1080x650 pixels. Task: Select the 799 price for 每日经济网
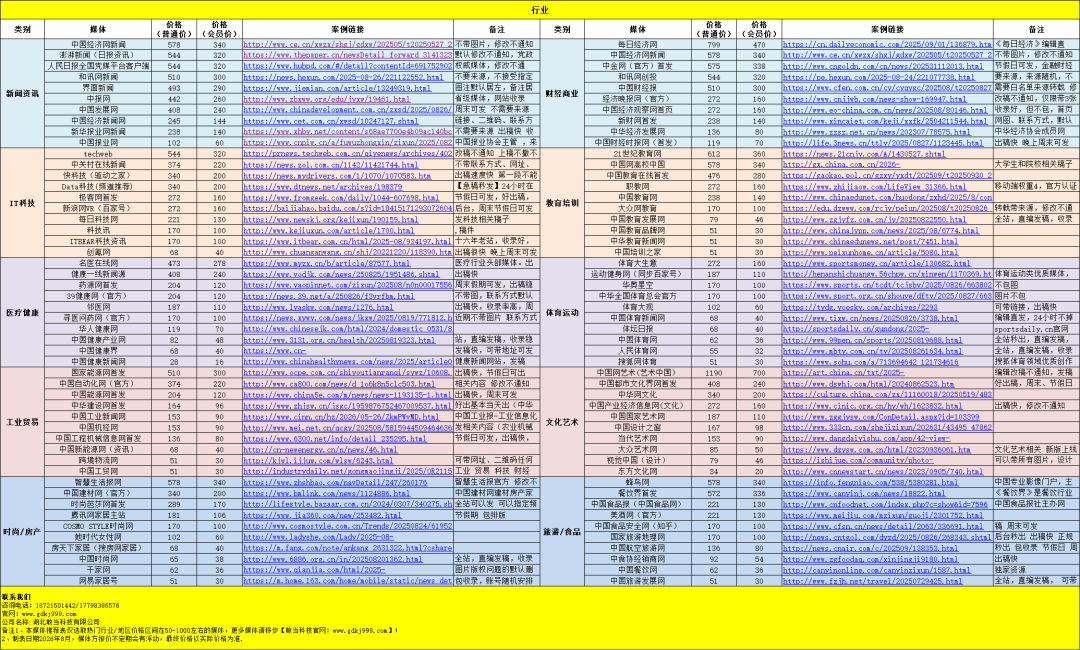714,44
